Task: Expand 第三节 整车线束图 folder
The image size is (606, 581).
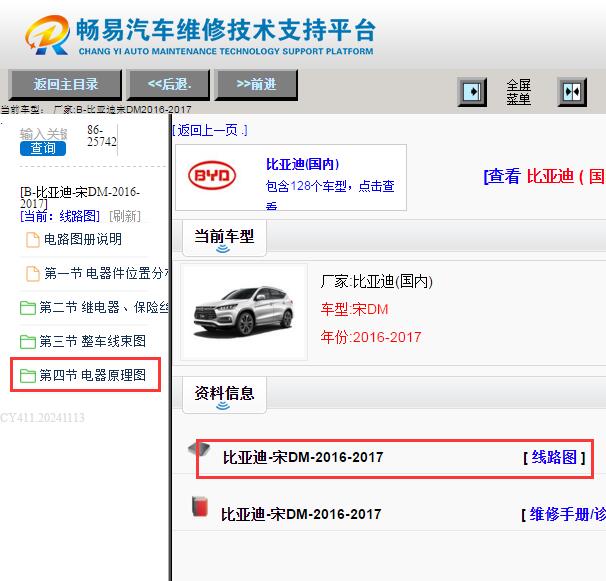Action: click(92, 341)
